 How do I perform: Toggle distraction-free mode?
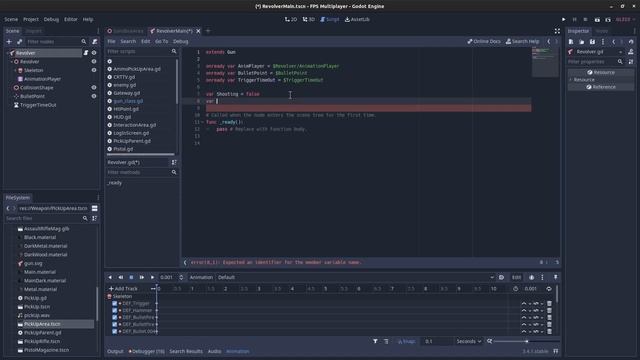[557, 31]
